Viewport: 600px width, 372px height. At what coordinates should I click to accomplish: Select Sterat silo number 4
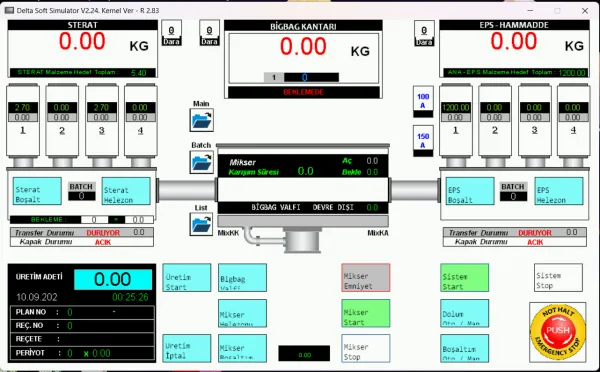coord(140,120)
